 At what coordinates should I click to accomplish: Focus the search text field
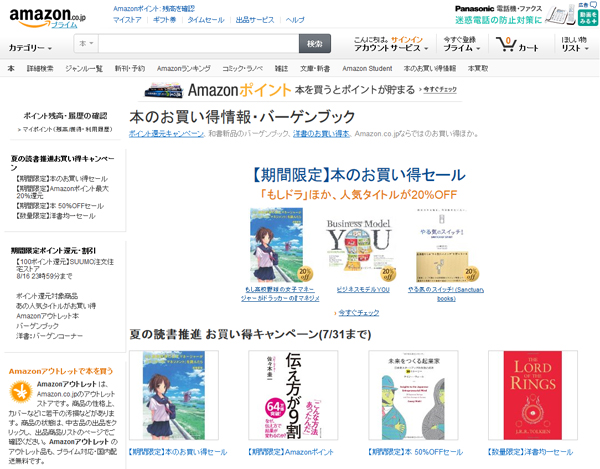199,44
